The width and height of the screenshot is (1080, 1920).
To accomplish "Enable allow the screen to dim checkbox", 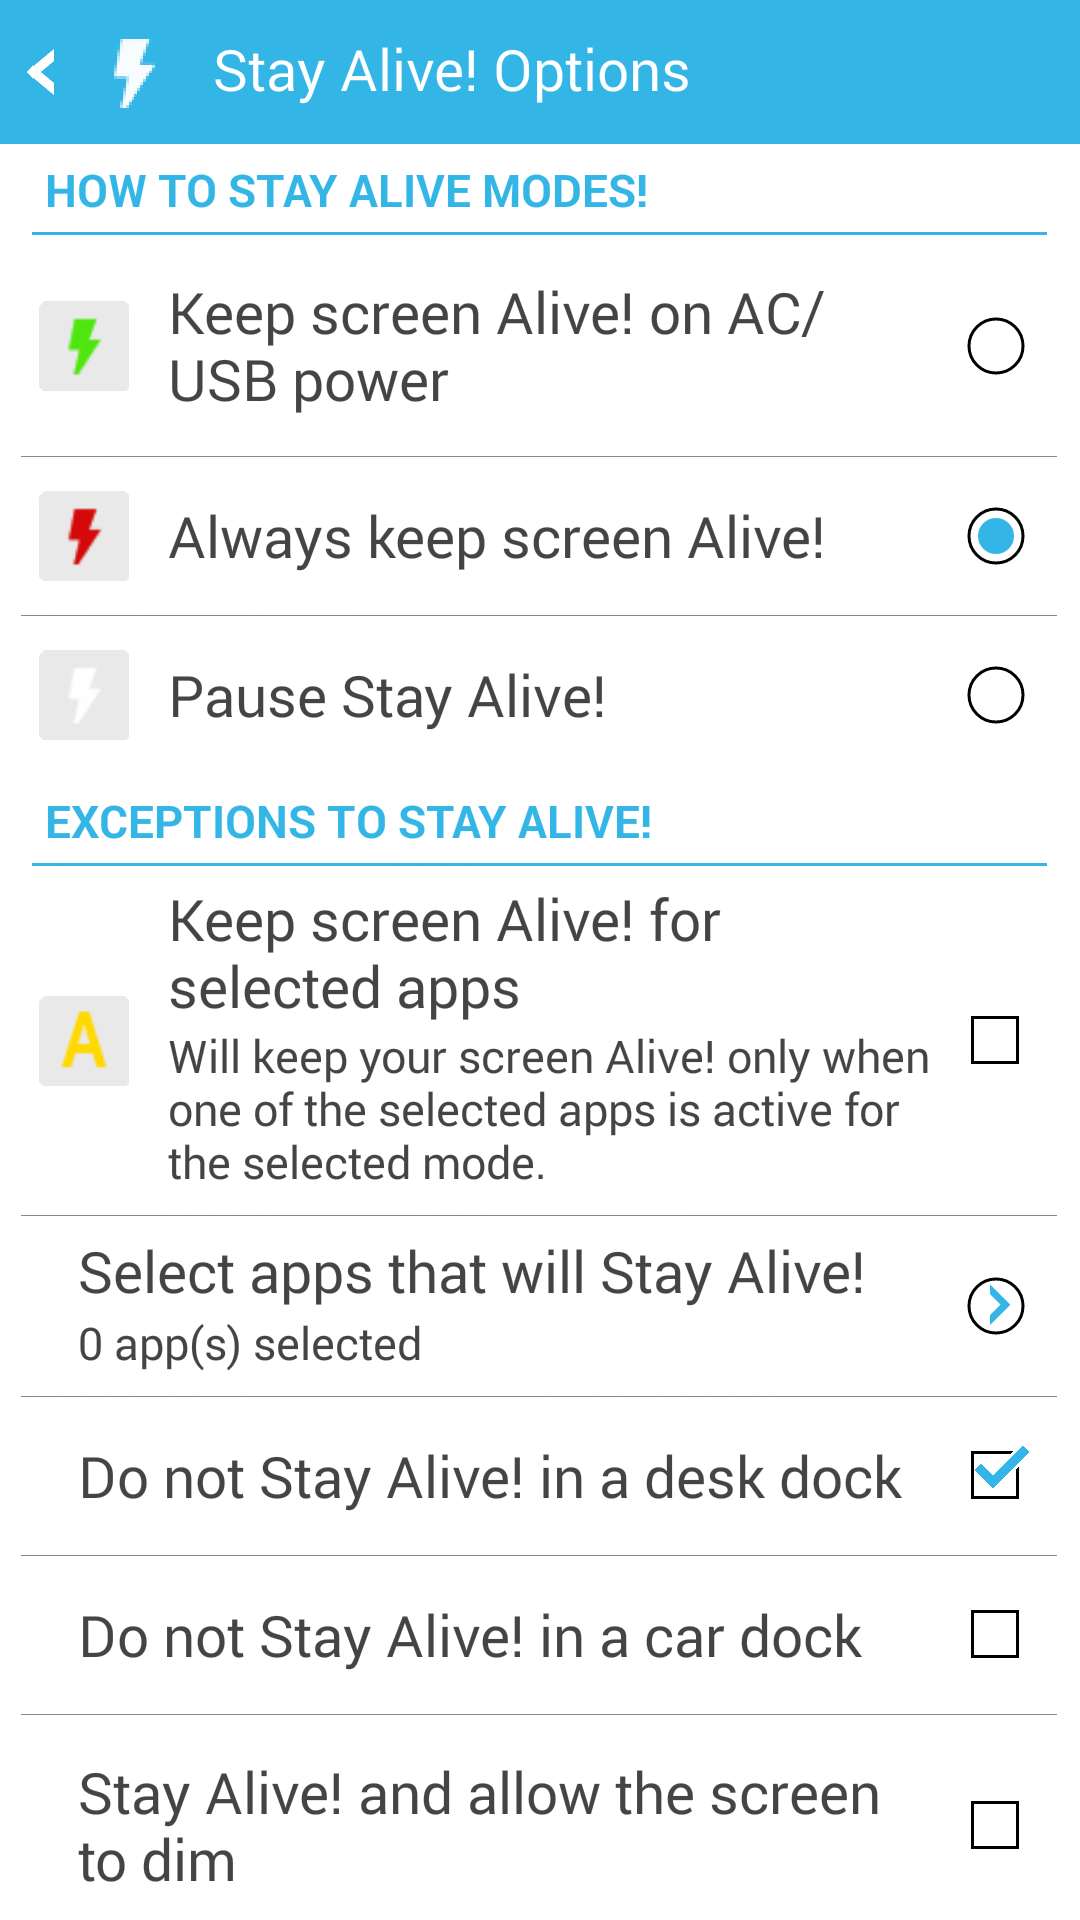I will tap(995, 1825).
